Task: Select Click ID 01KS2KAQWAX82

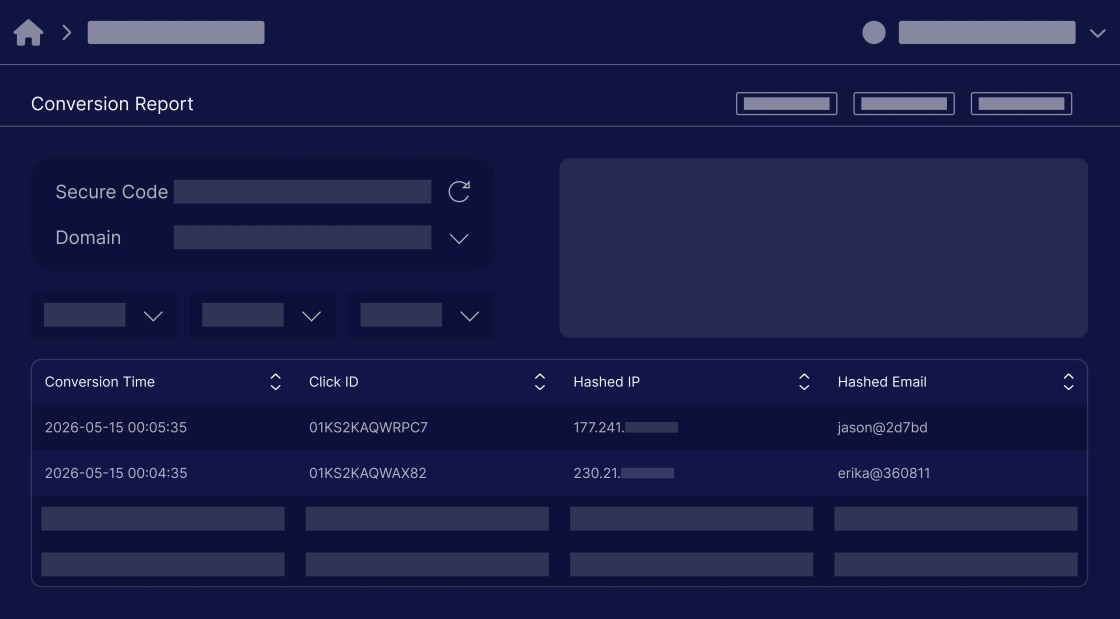Action: 368,473
